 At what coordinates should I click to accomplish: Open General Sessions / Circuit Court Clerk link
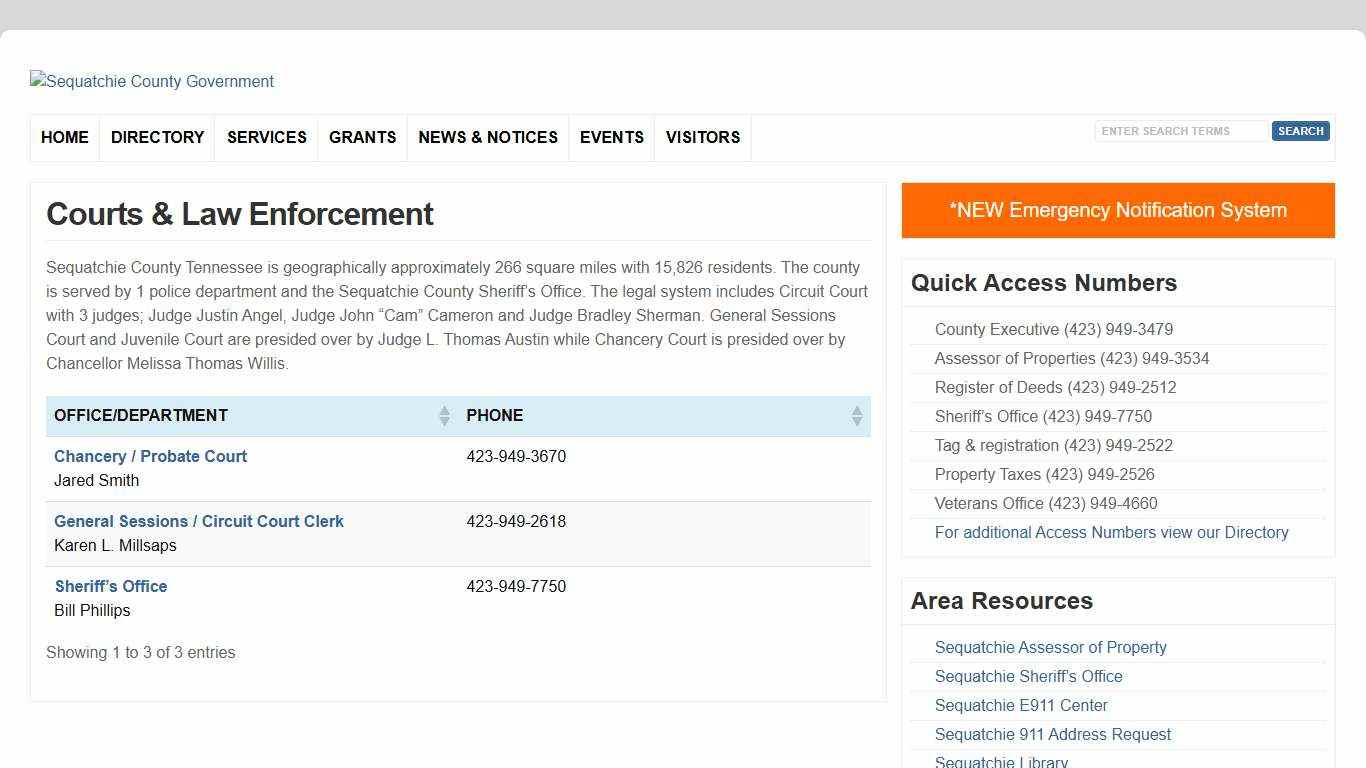click(x=199, y=521)
